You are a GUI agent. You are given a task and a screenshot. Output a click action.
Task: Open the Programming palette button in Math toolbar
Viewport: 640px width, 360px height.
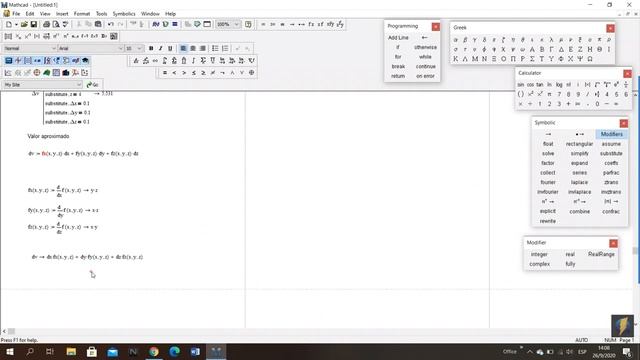coord(66,60)
